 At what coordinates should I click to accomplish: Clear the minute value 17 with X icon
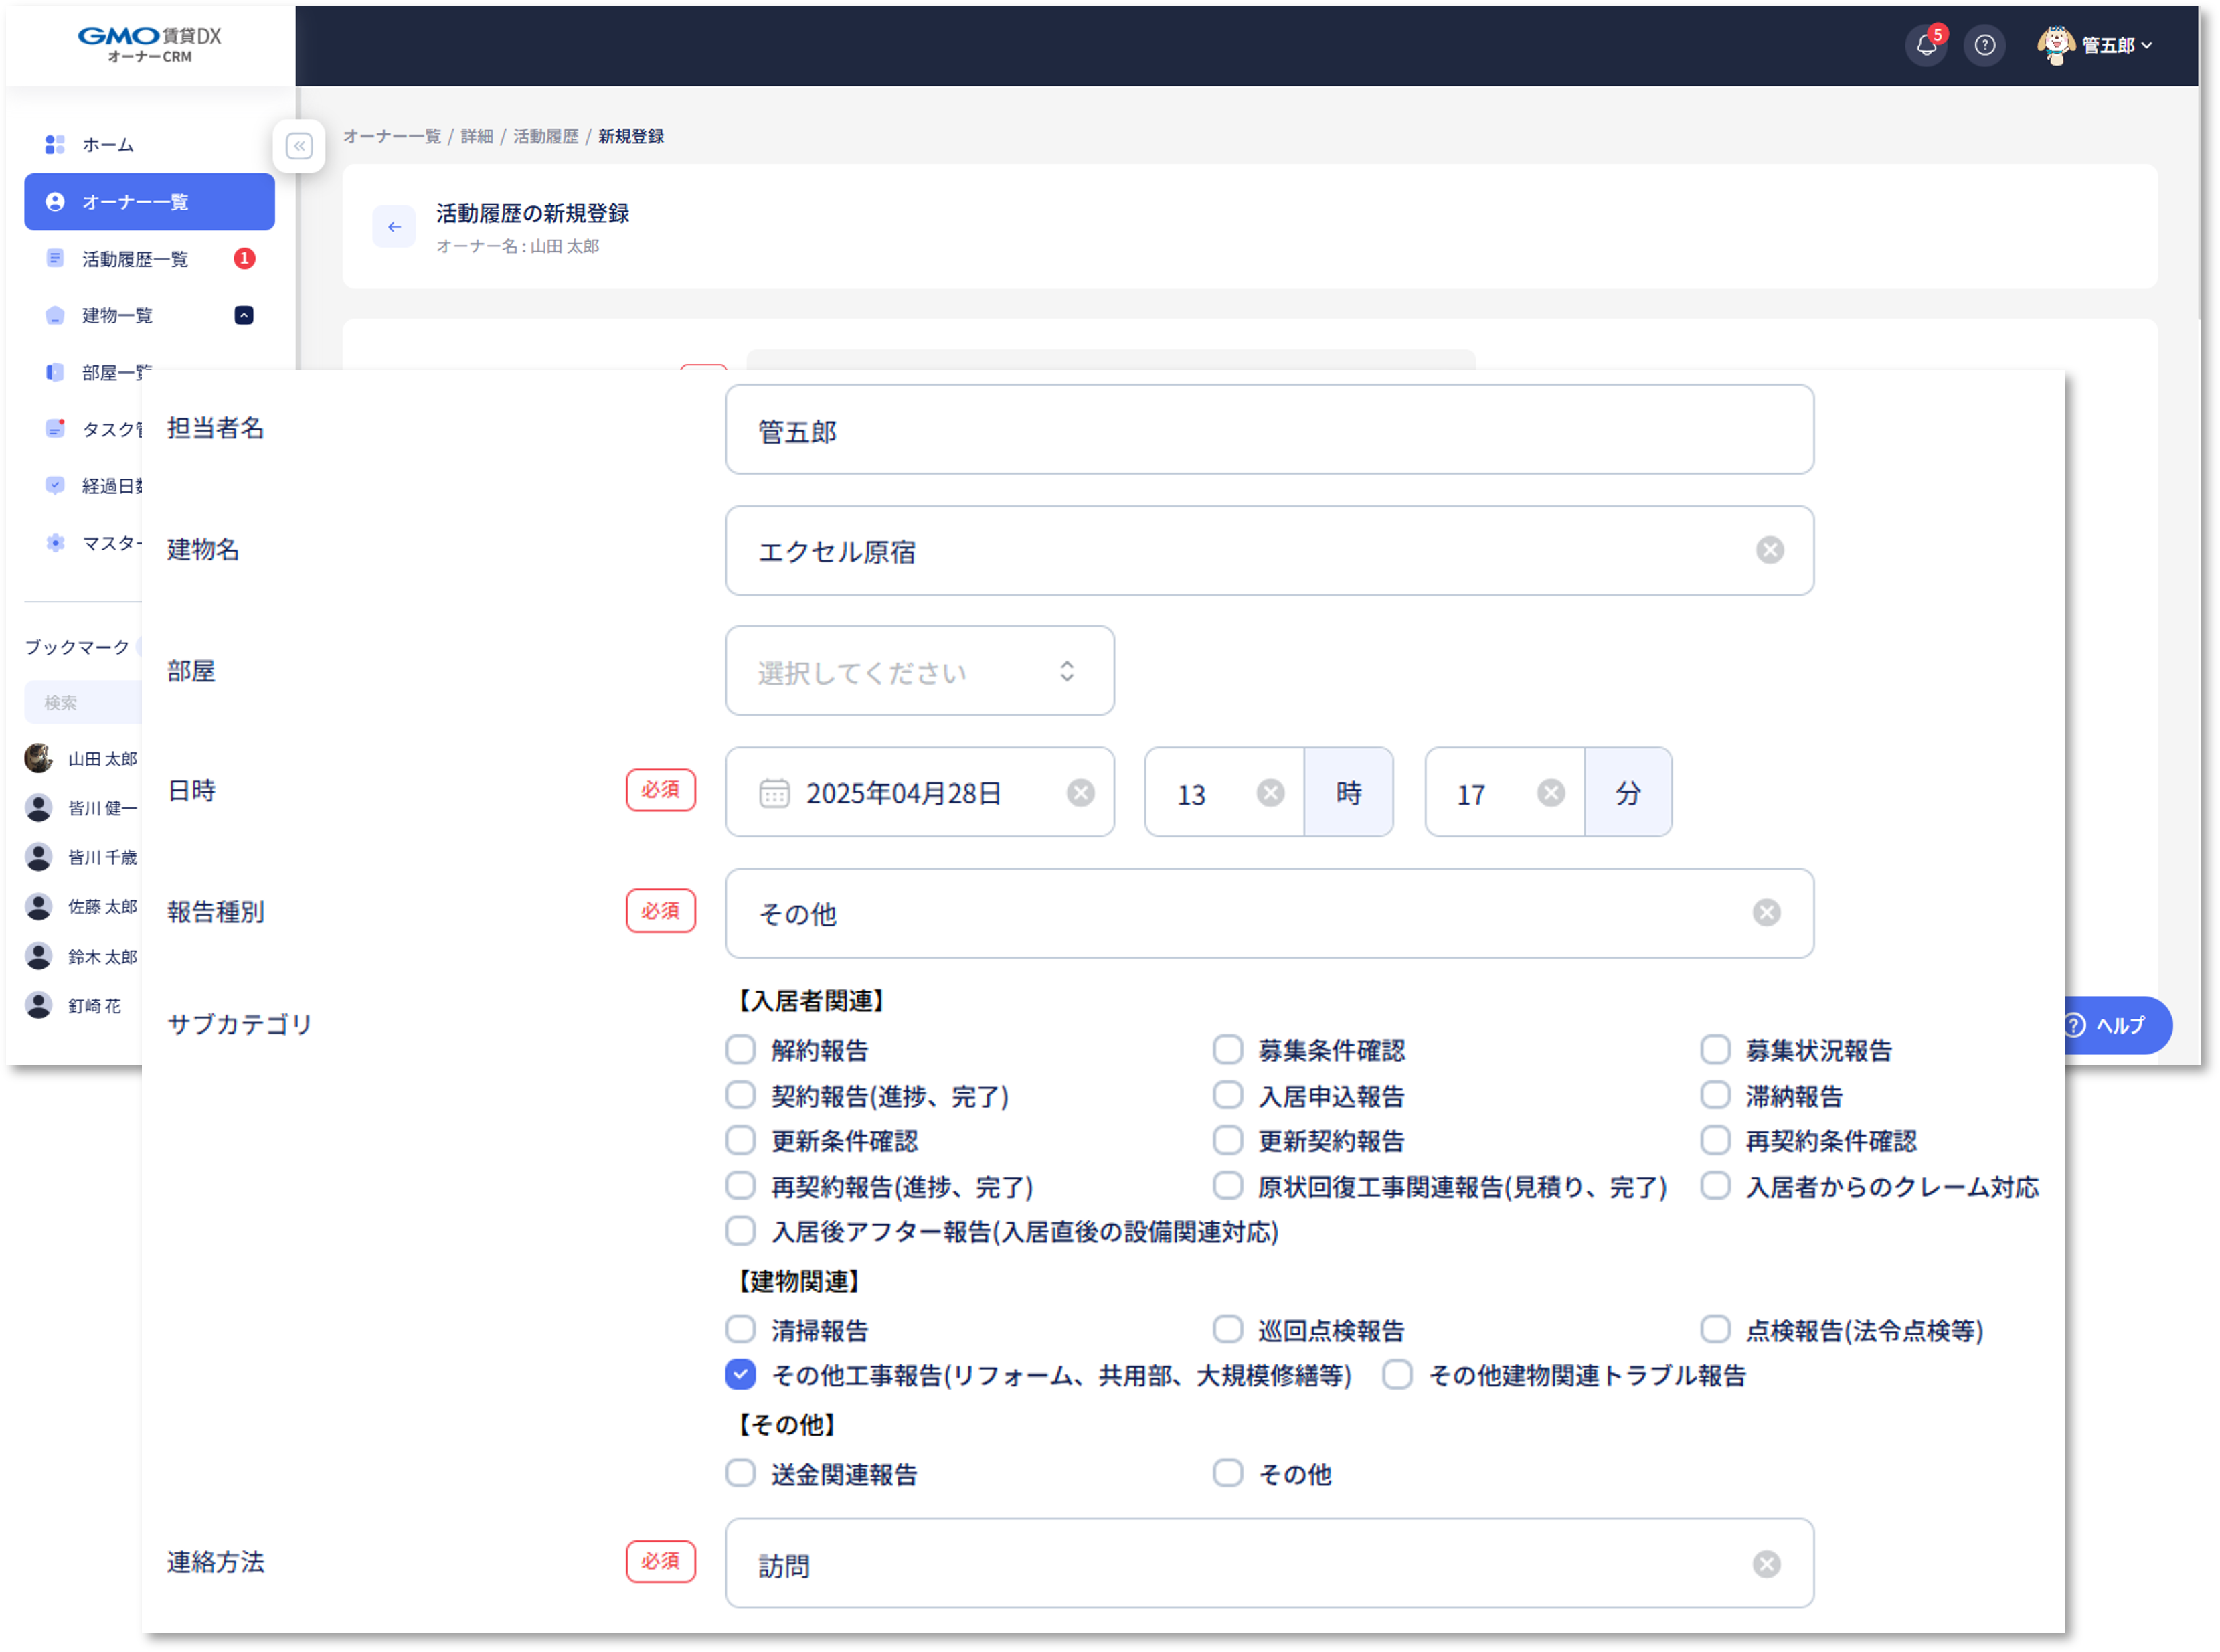pyautogui.click(x=1552, y=793)
